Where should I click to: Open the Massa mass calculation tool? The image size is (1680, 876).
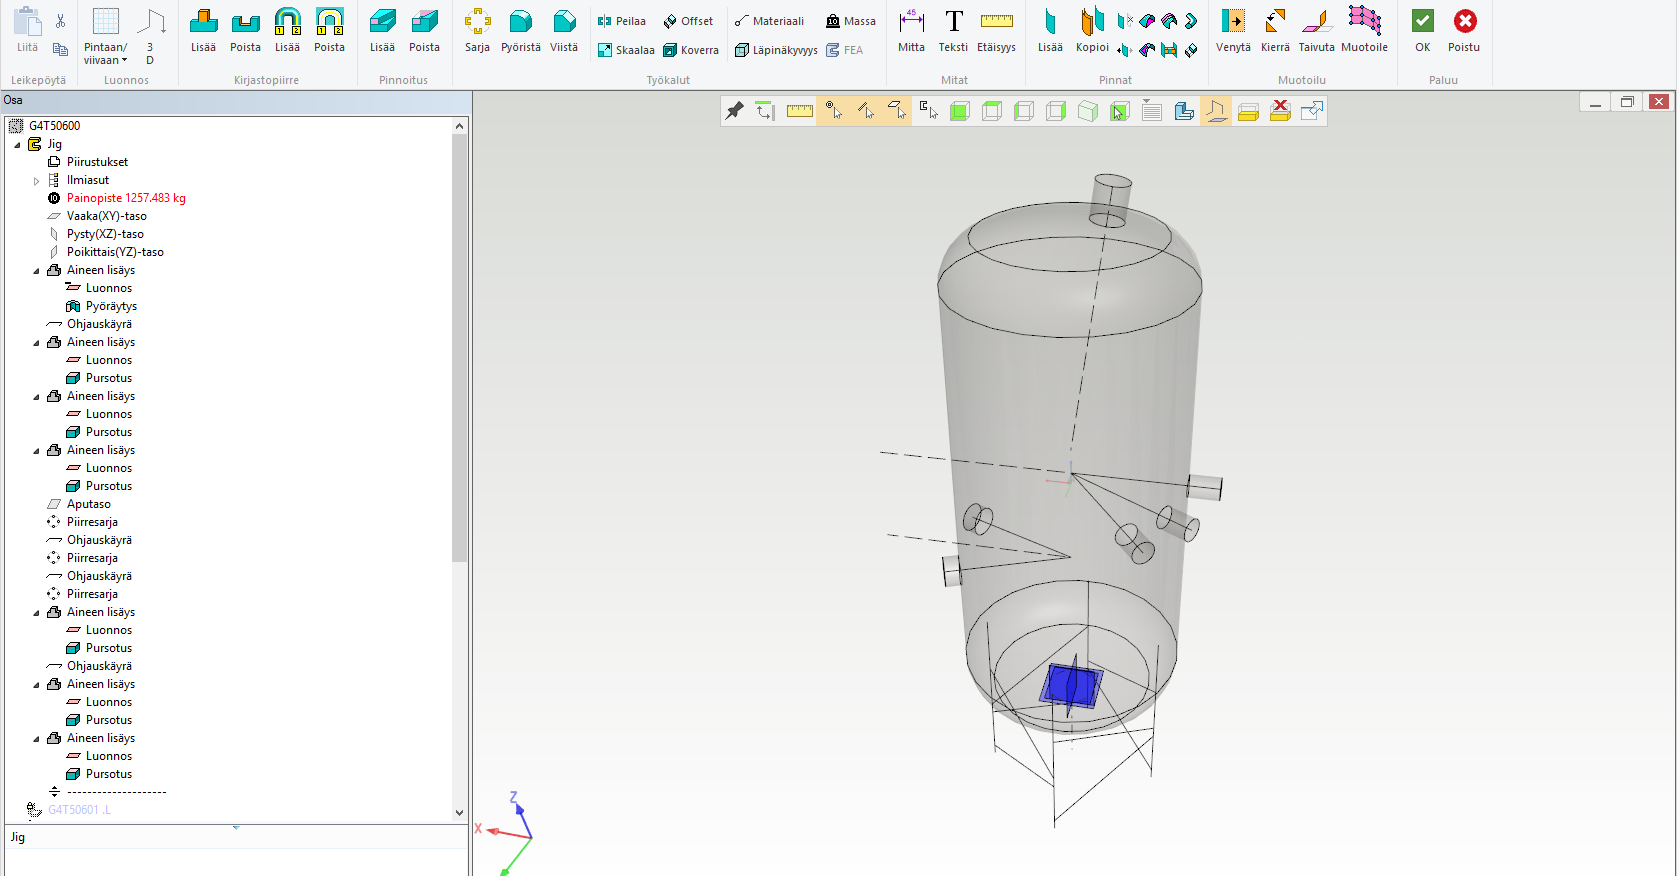850,21
